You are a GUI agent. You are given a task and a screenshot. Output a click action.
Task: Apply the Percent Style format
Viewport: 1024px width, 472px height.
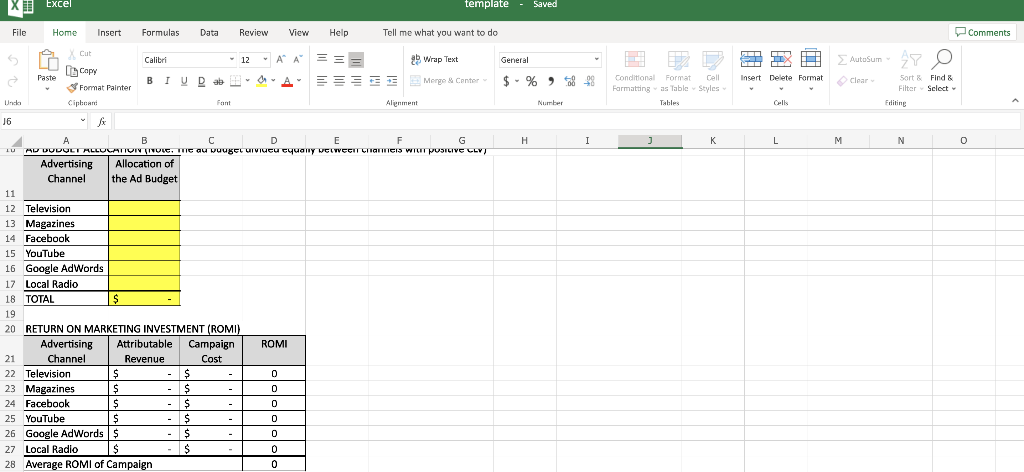(532, 81)
